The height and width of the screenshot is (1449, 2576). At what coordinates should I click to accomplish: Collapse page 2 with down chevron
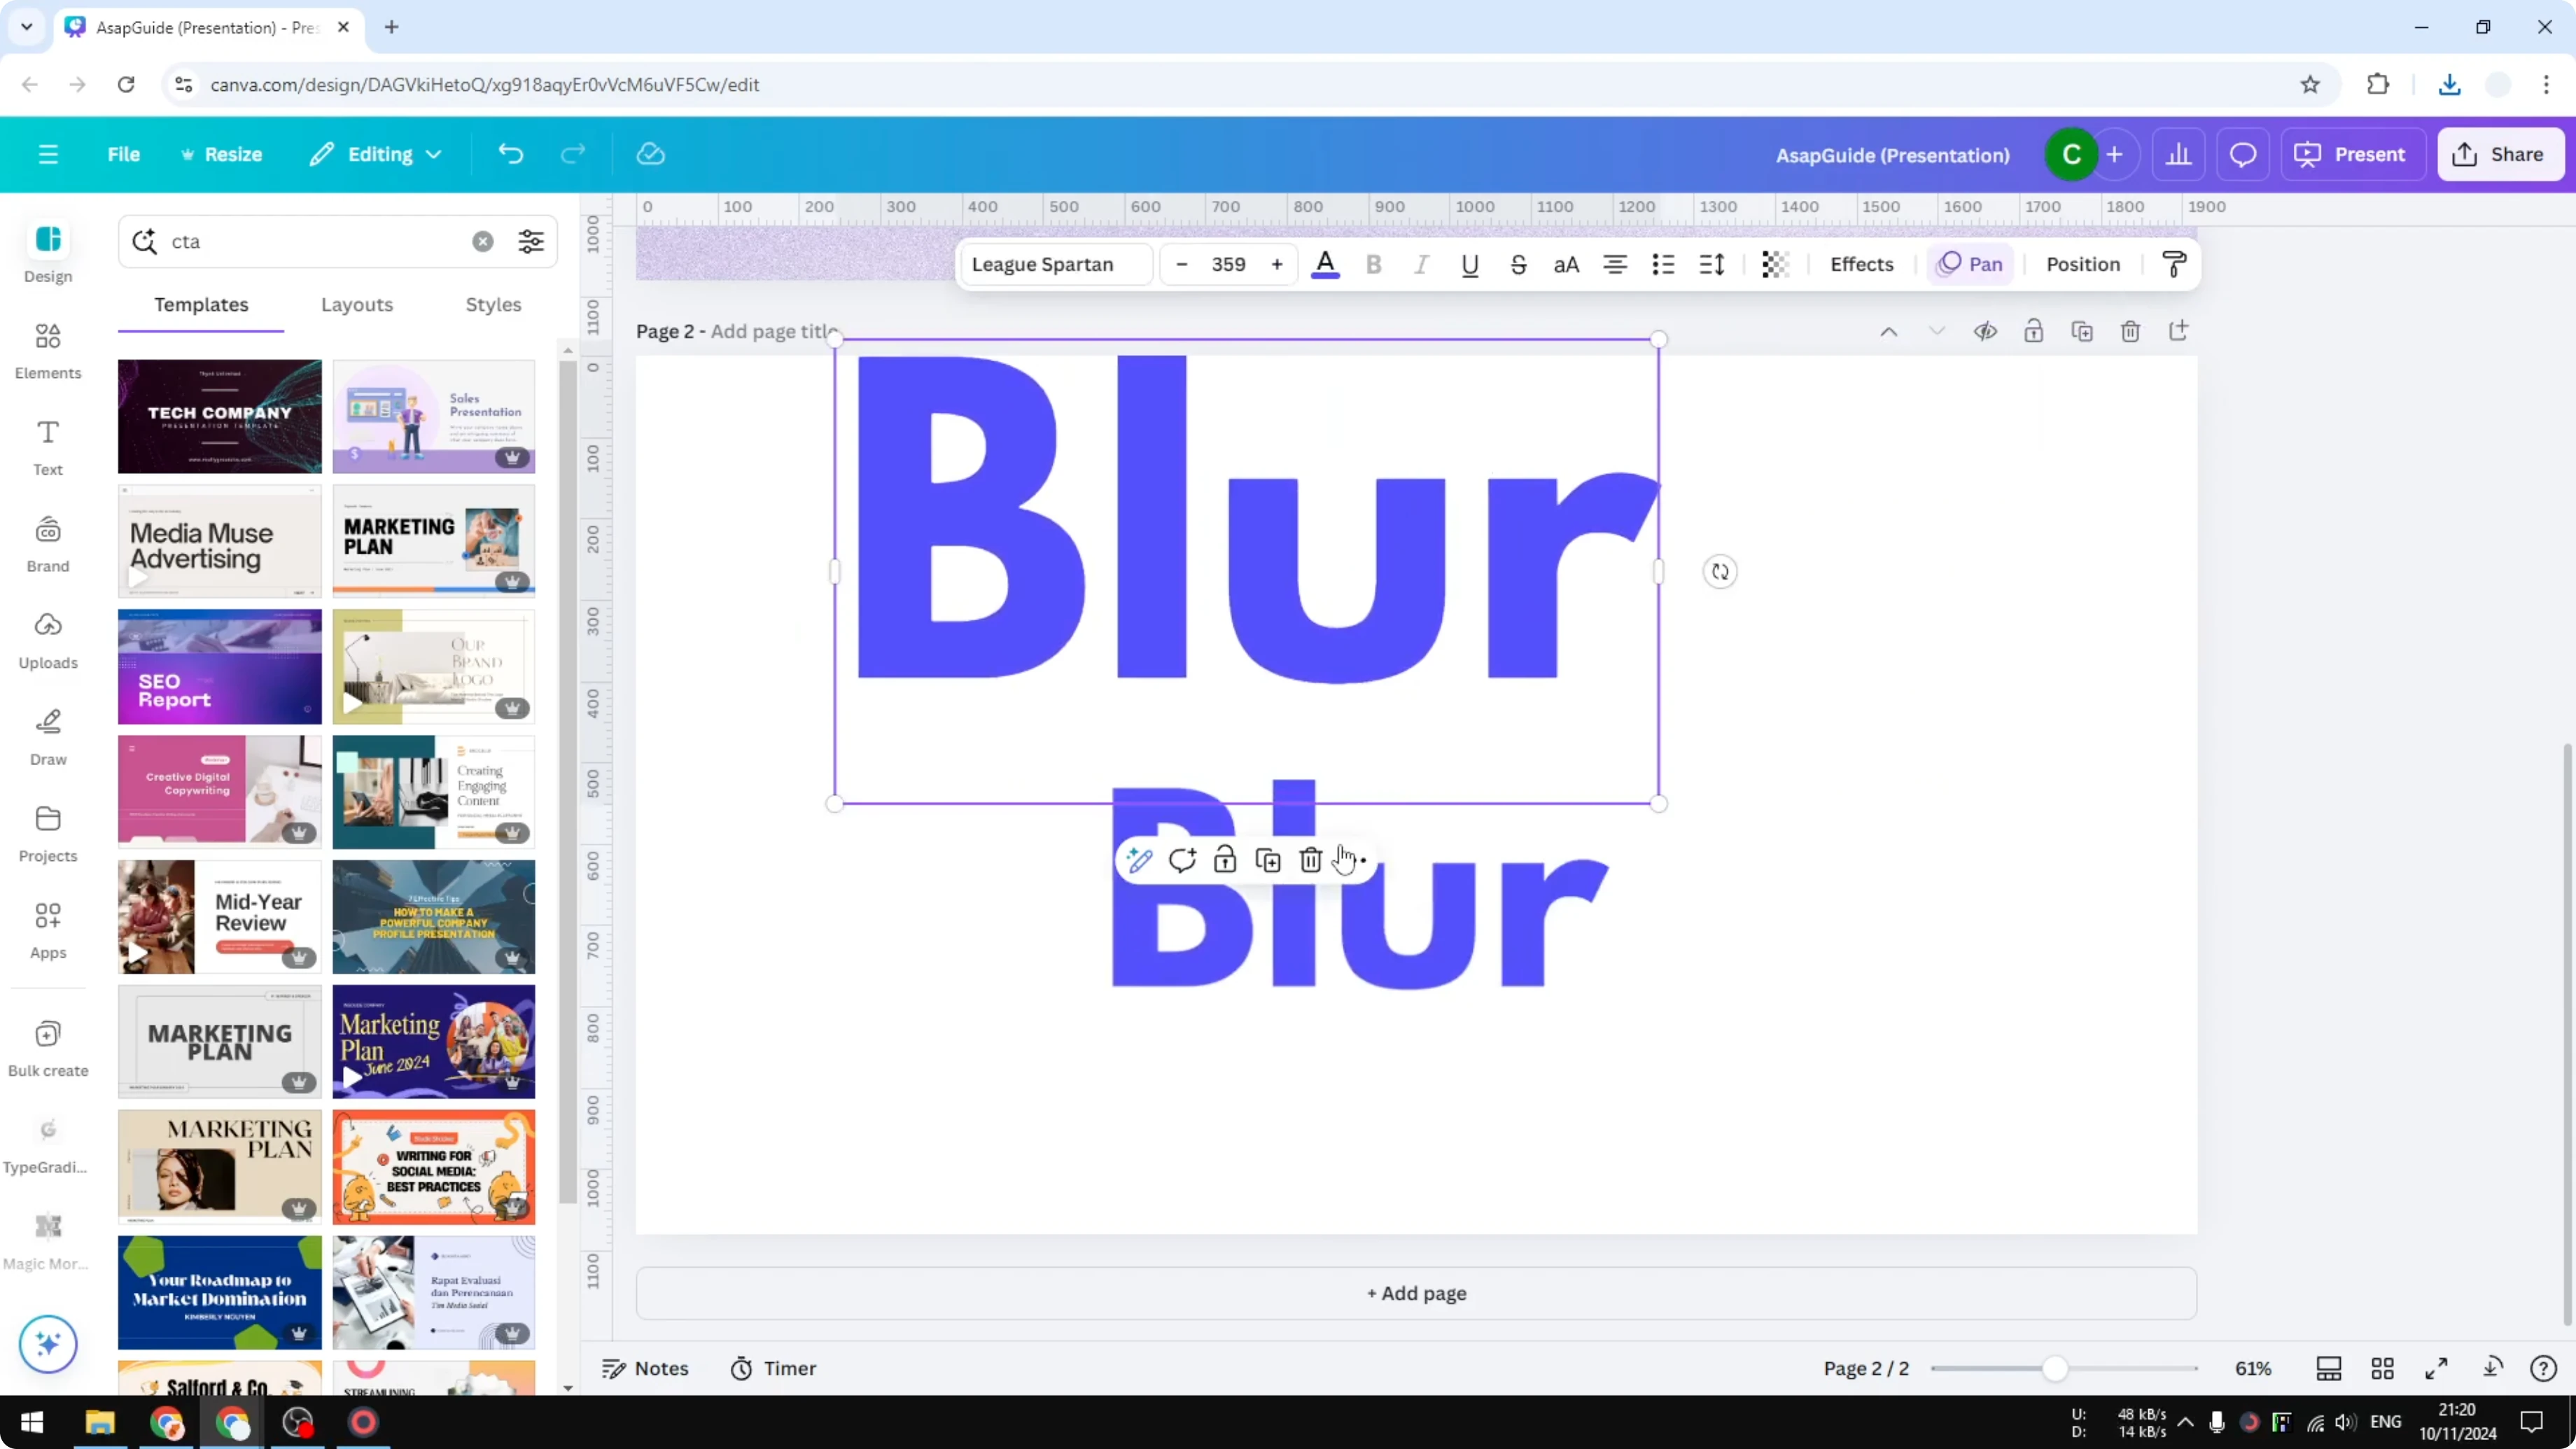click(x=1937, y=331)
